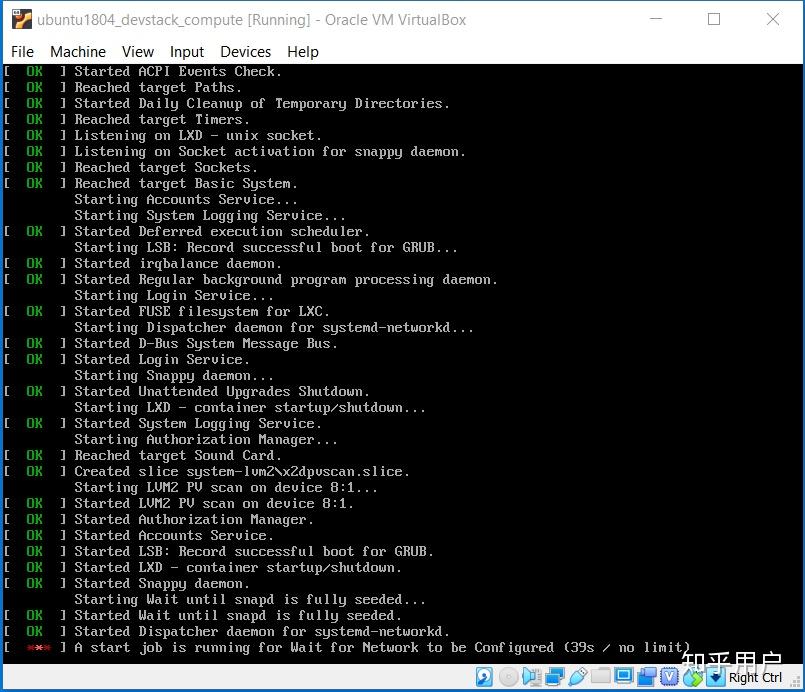Screen dimensions: 805x692
Task: Open the File menu
Action: (22, 52)
